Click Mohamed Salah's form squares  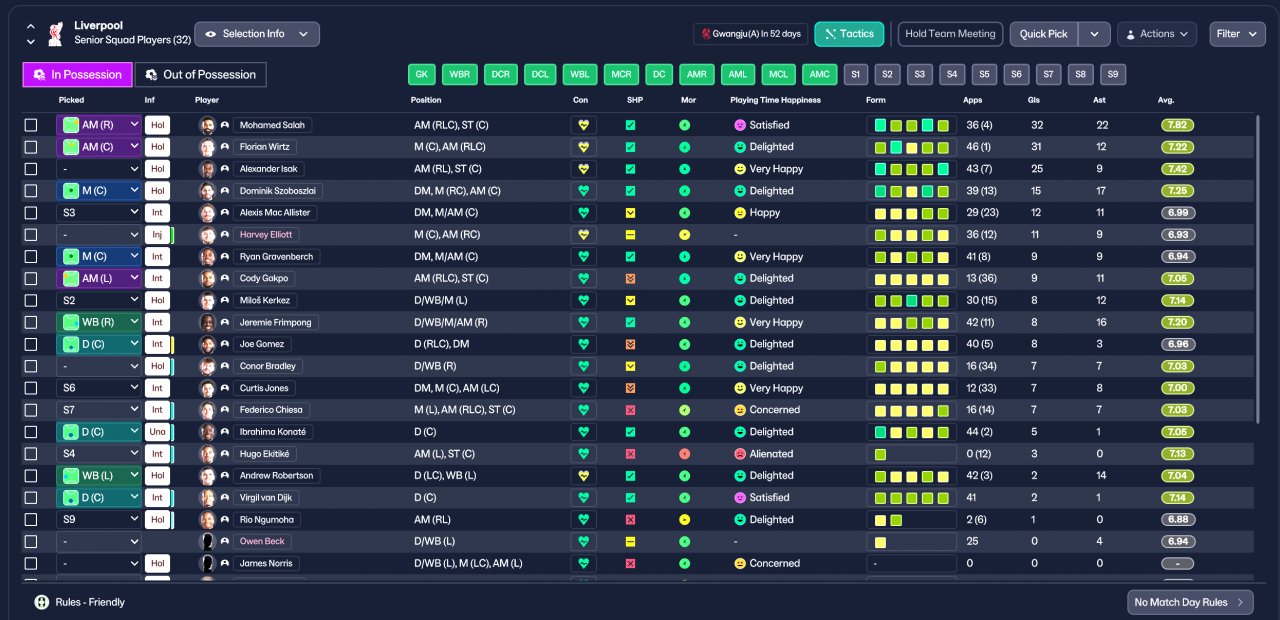pyautogui.click(x=911, y=125)
